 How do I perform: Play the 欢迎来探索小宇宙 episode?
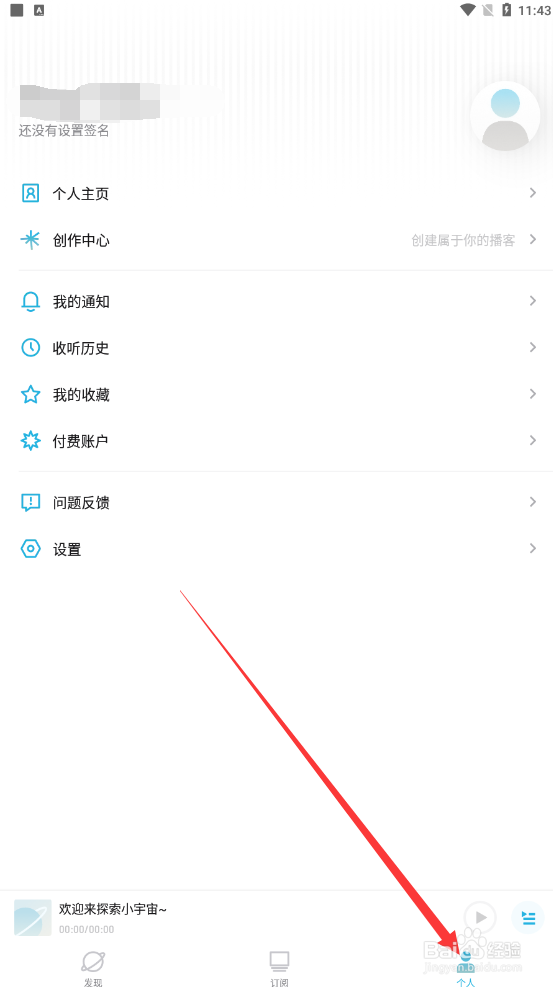click(480, 918)
